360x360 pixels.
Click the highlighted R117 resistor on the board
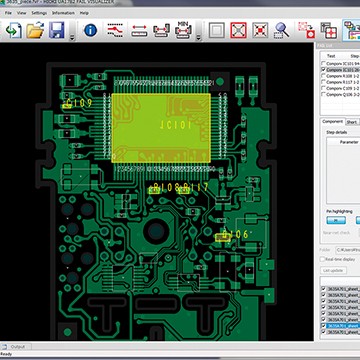184,191
